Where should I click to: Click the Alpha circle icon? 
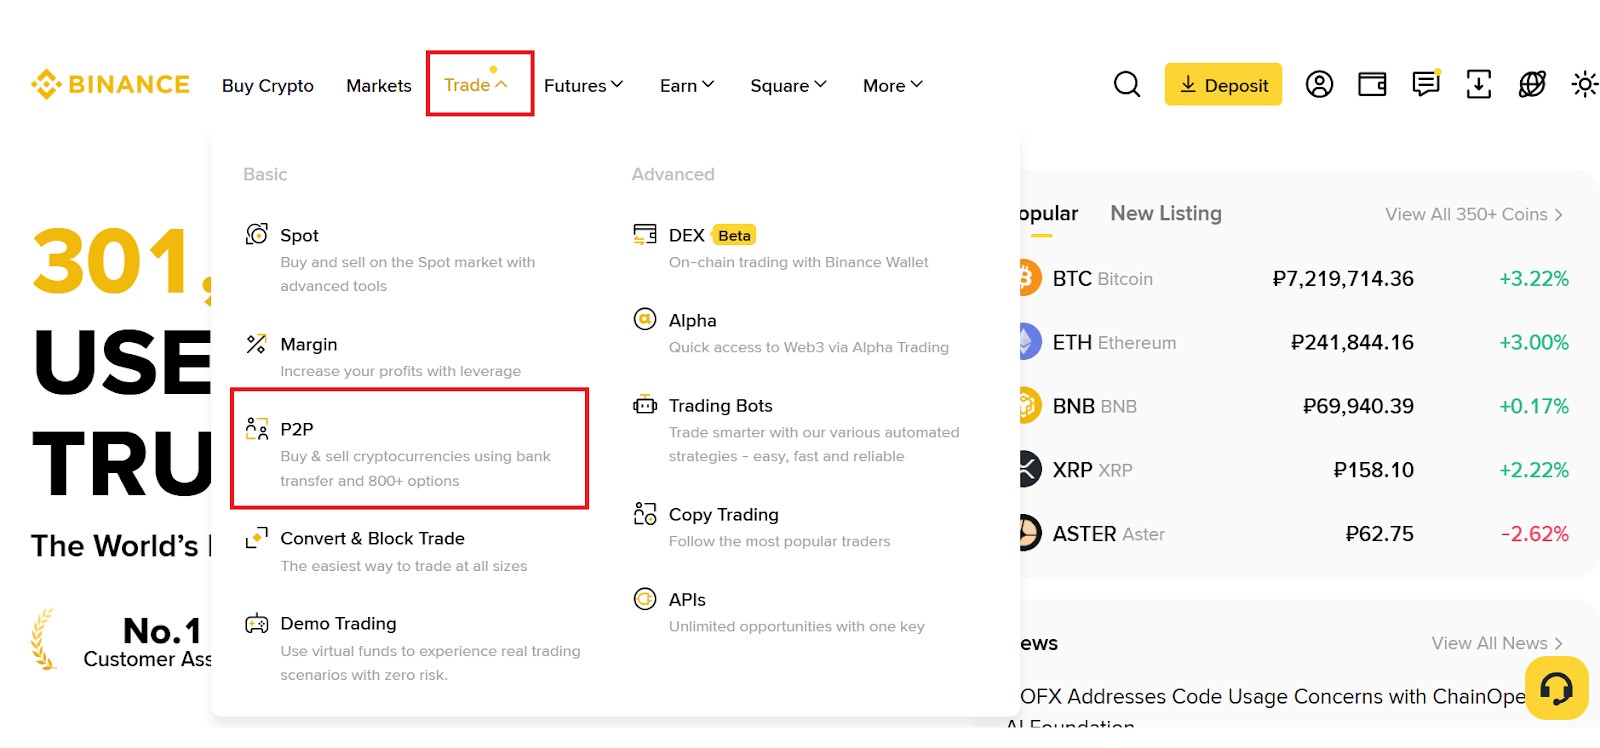645,319
